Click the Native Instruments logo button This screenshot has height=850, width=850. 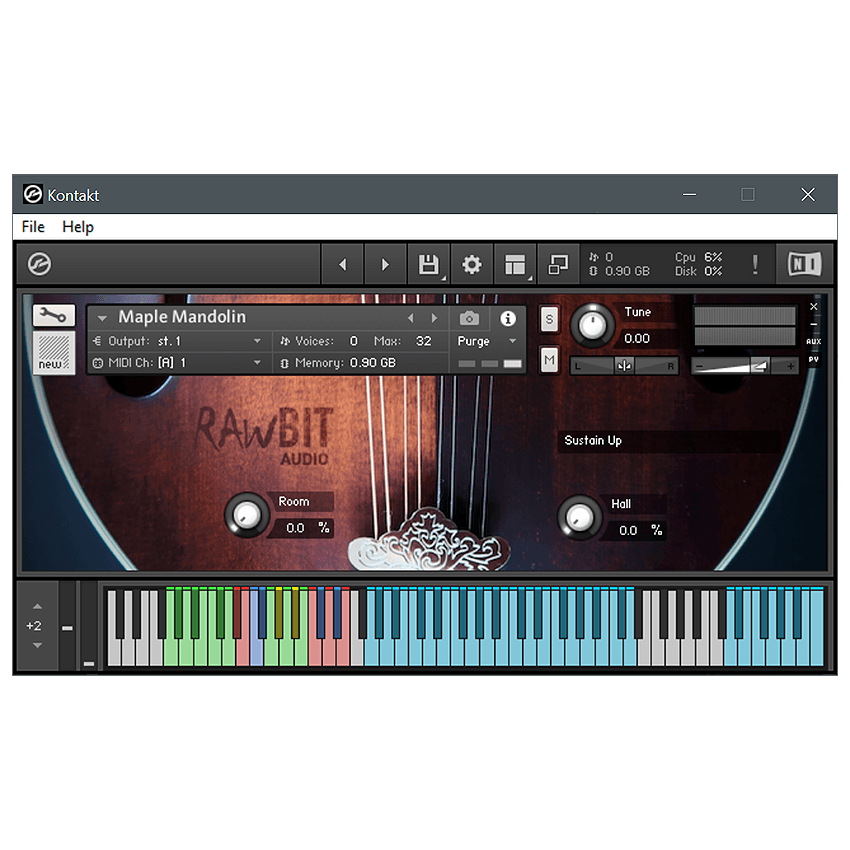click(x=804, y=263)
